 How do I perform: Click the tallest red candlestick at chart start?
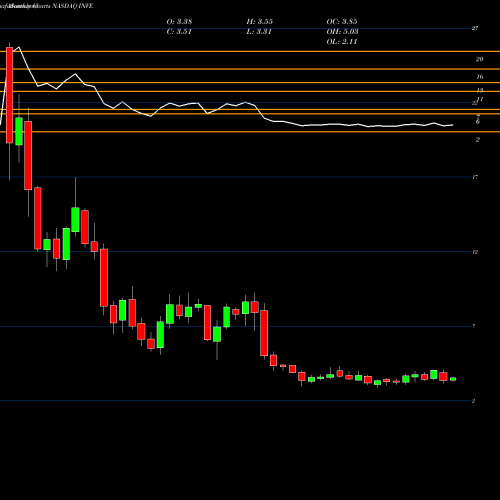(x=9, y=95)
